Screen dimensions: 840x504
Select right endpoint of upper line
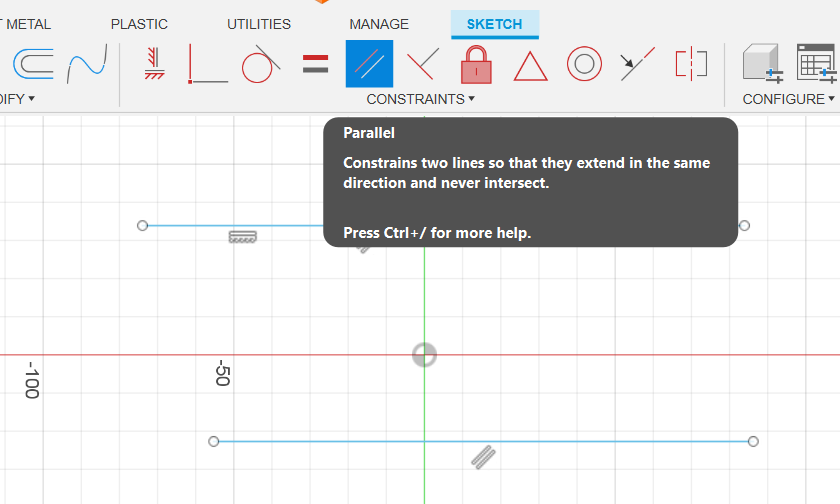coord(744,225)
